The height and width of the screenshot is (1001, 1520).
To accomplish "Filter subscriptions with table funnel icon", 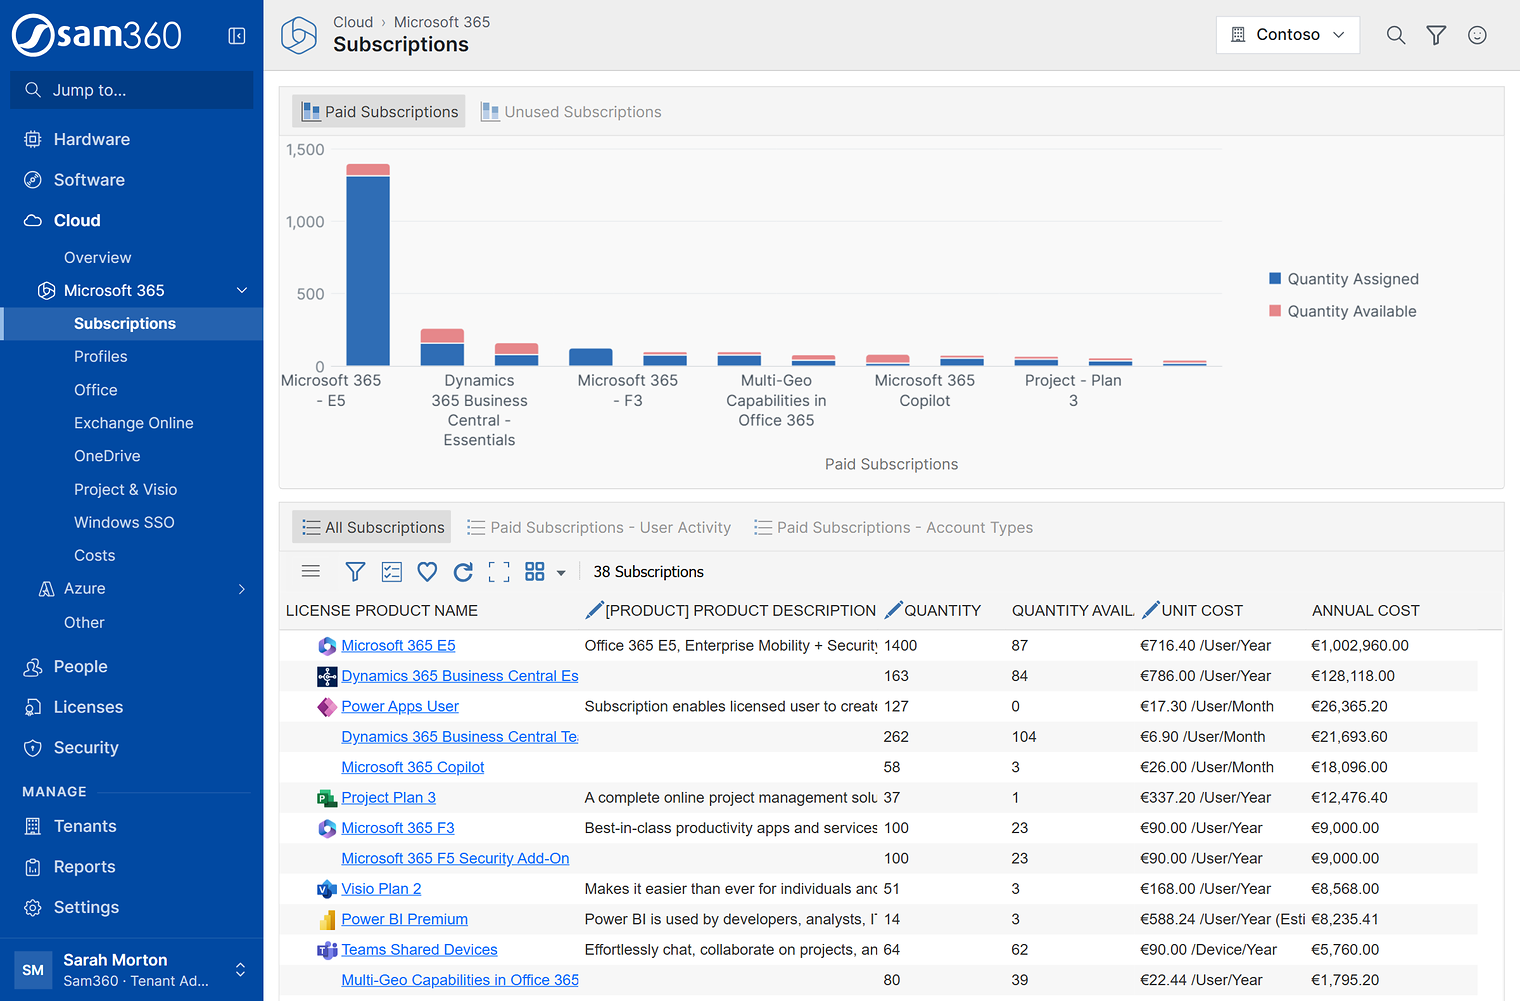I will click(355, 571).
